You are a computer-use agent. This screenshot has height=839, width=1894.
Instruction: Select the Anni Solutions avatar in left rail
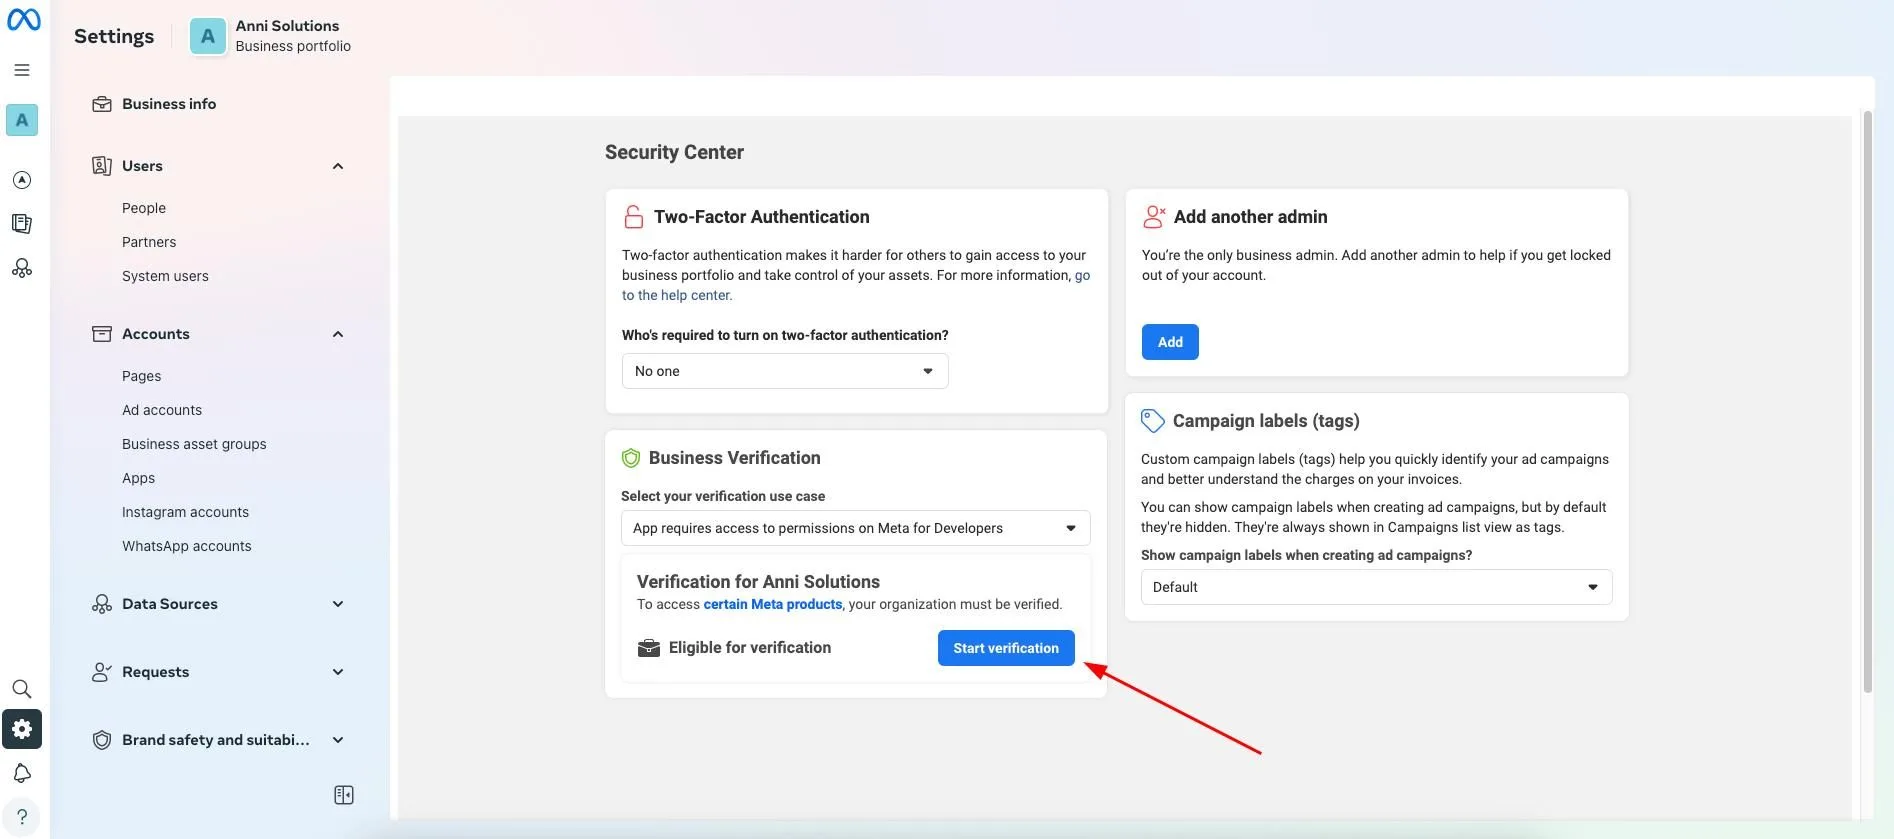[22, 120]
